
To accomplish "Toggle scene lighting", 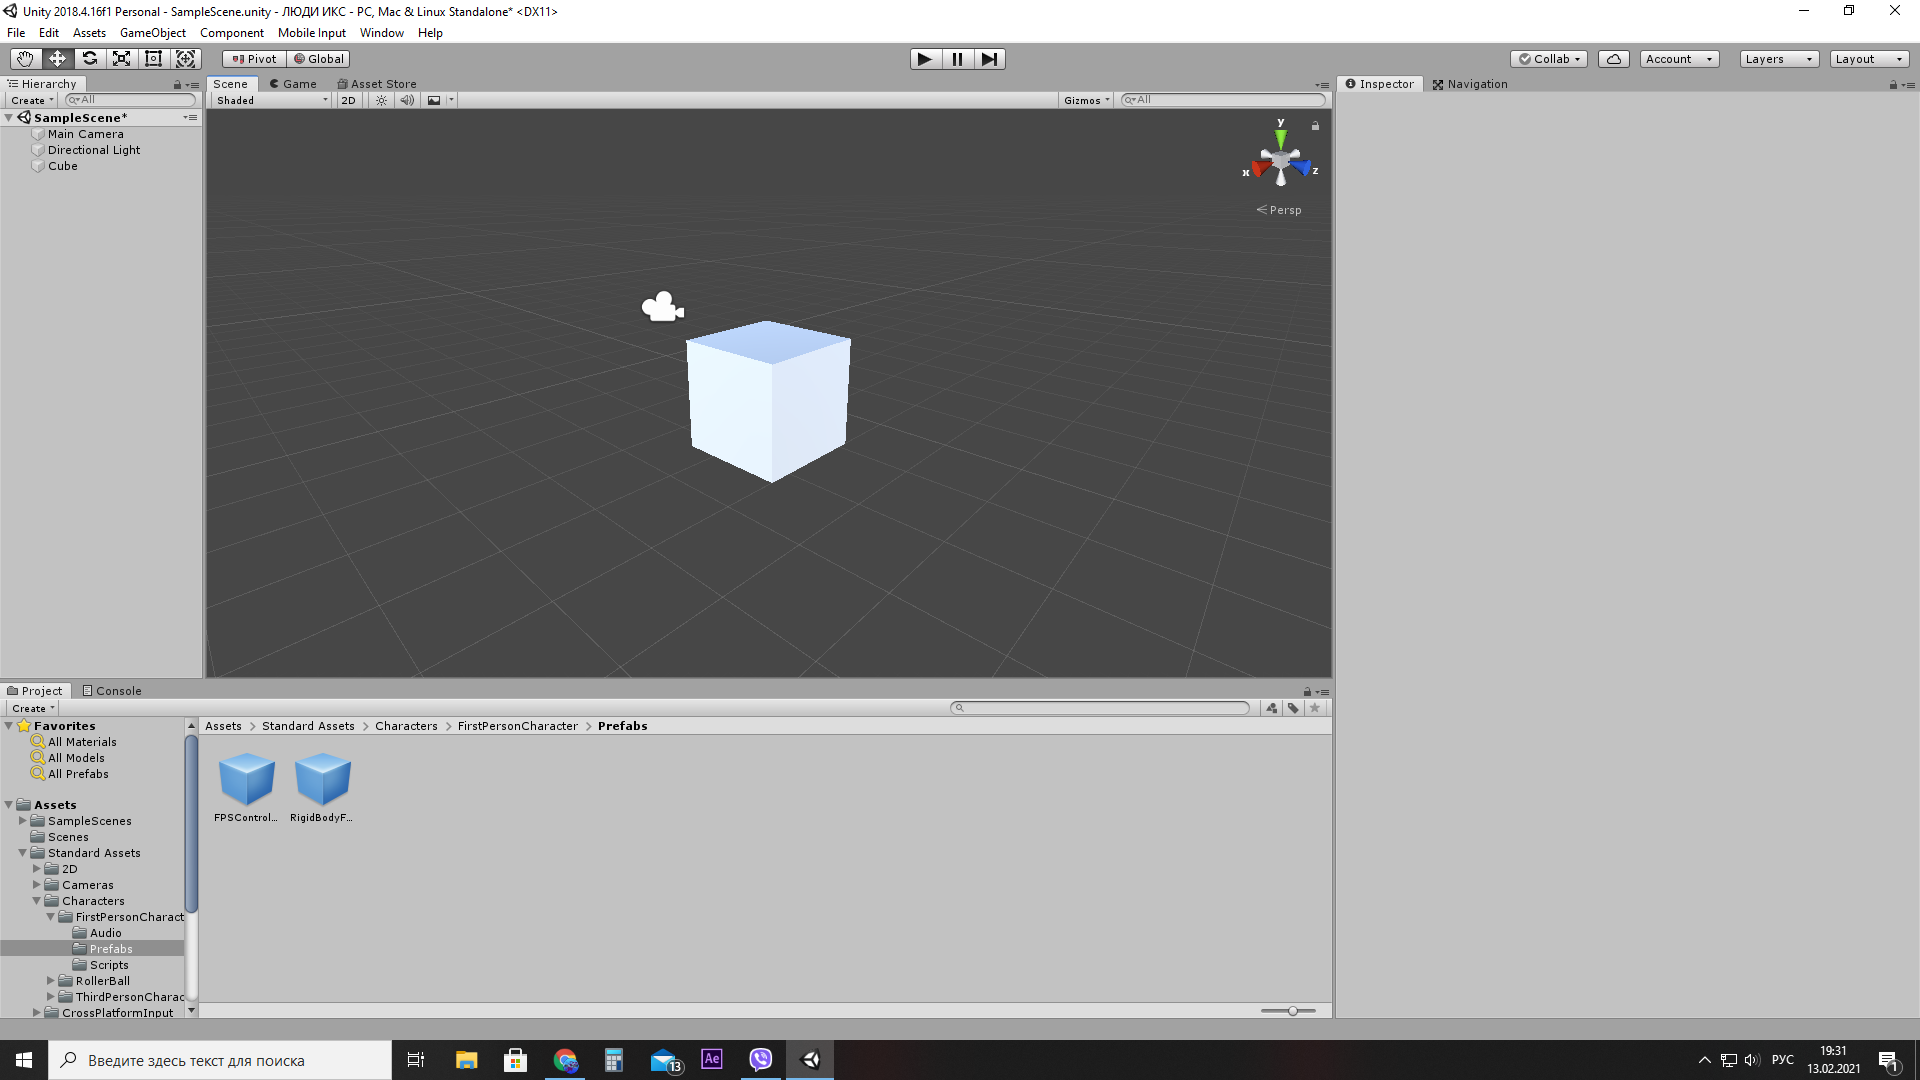I will pos(381,100).
